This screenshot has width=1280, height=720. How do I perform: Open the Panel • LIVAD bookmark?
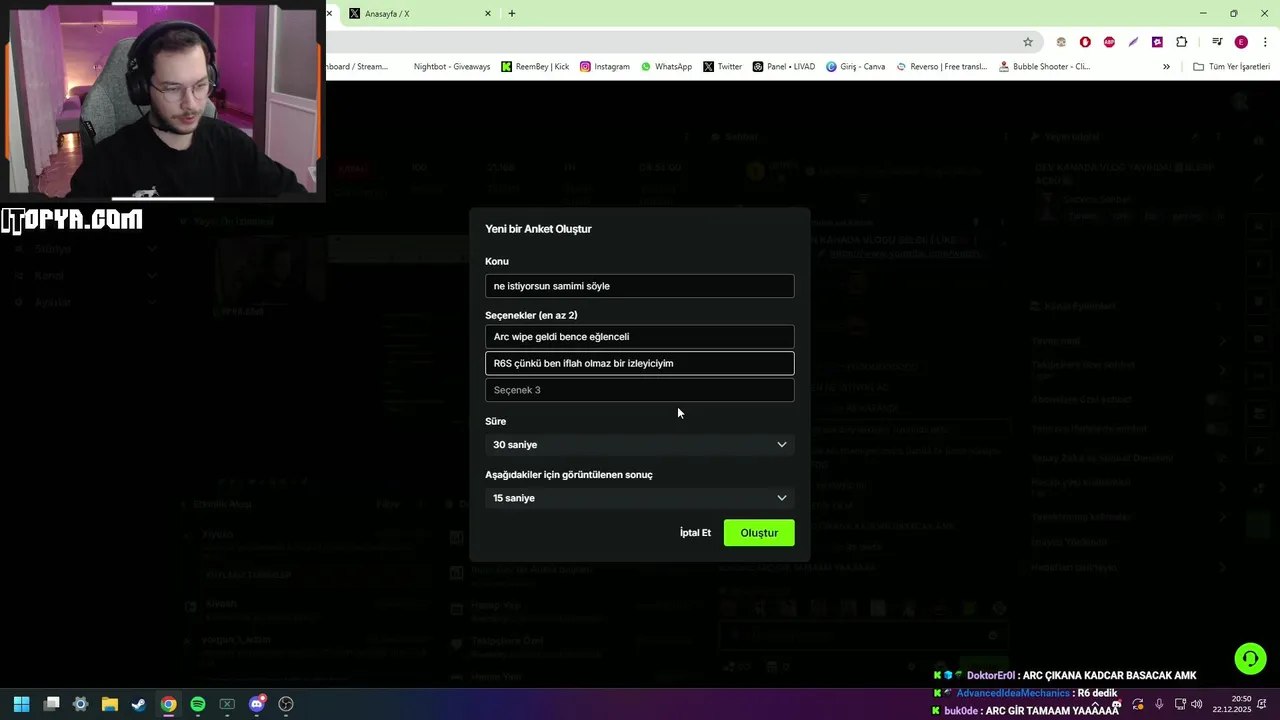pyautogui.click(x=783, y=67)
